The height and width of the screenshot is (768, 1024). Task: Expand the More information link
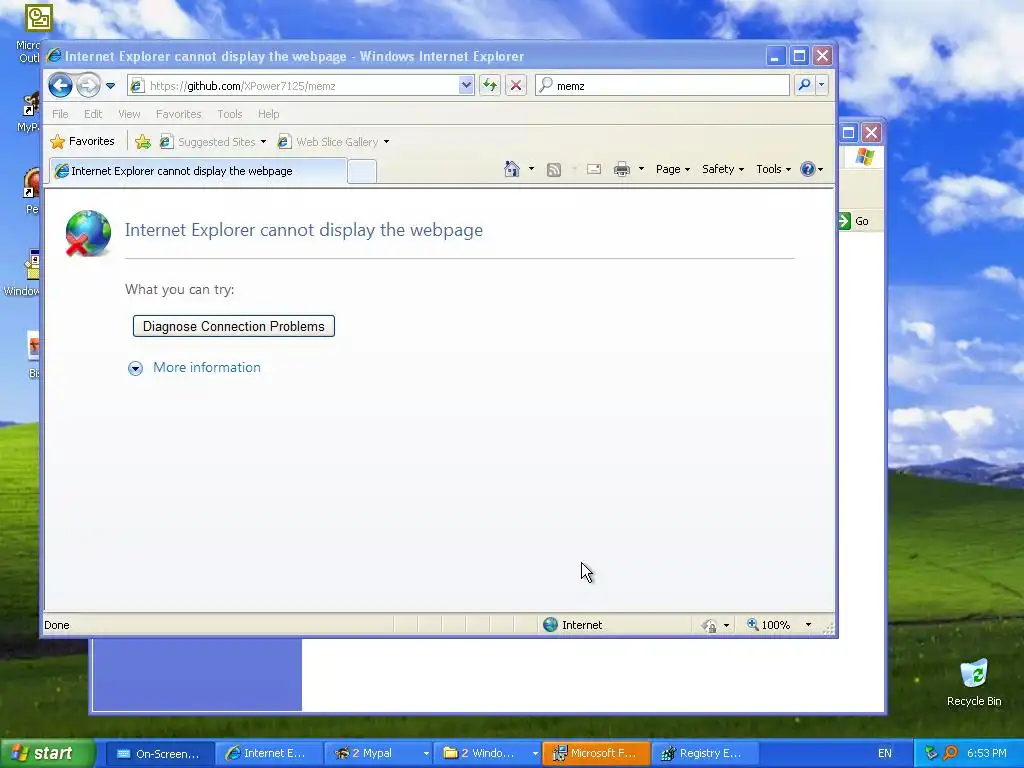tap(206, 368)
